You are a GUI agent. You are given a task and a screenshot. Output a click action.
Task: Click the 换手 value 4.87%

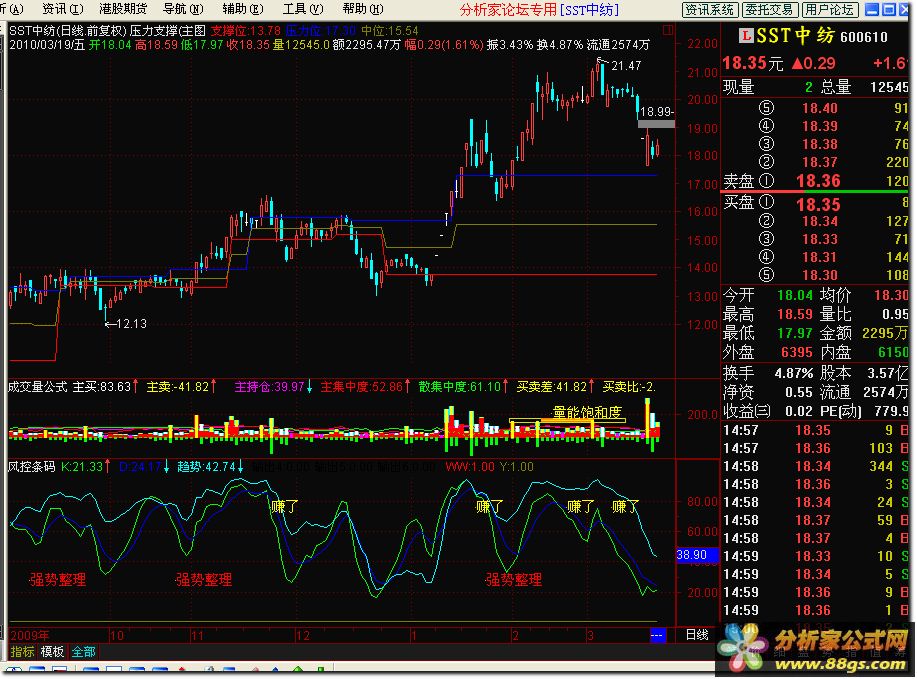tap(794, 373)
